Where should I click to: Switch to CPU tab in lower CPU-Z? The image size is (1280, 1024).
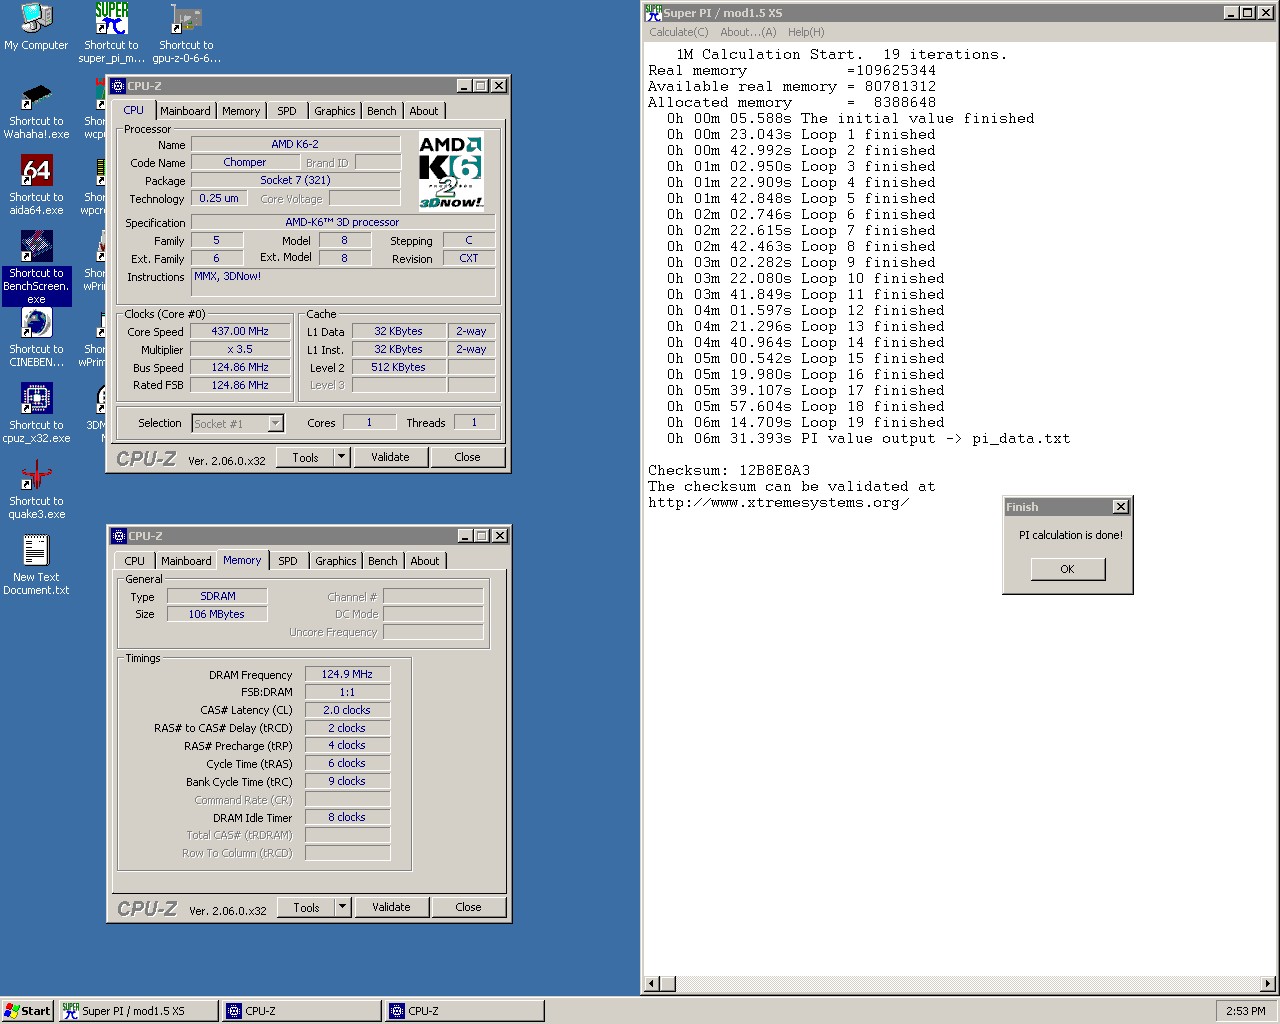pos(135,561)
